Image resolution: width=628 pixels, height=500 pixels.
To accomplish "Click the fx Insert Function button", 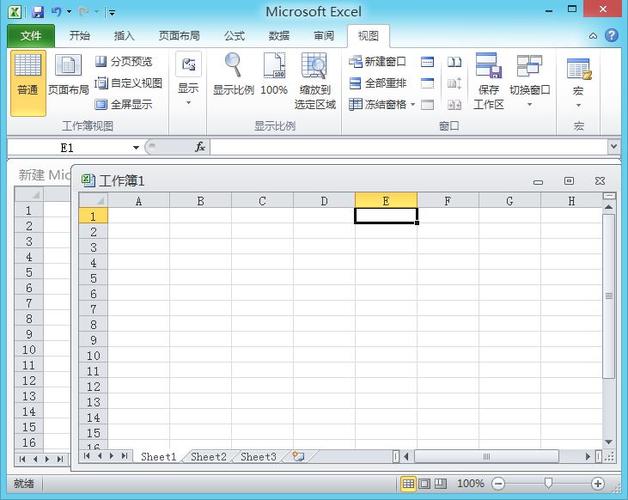I will coord(200,147).
